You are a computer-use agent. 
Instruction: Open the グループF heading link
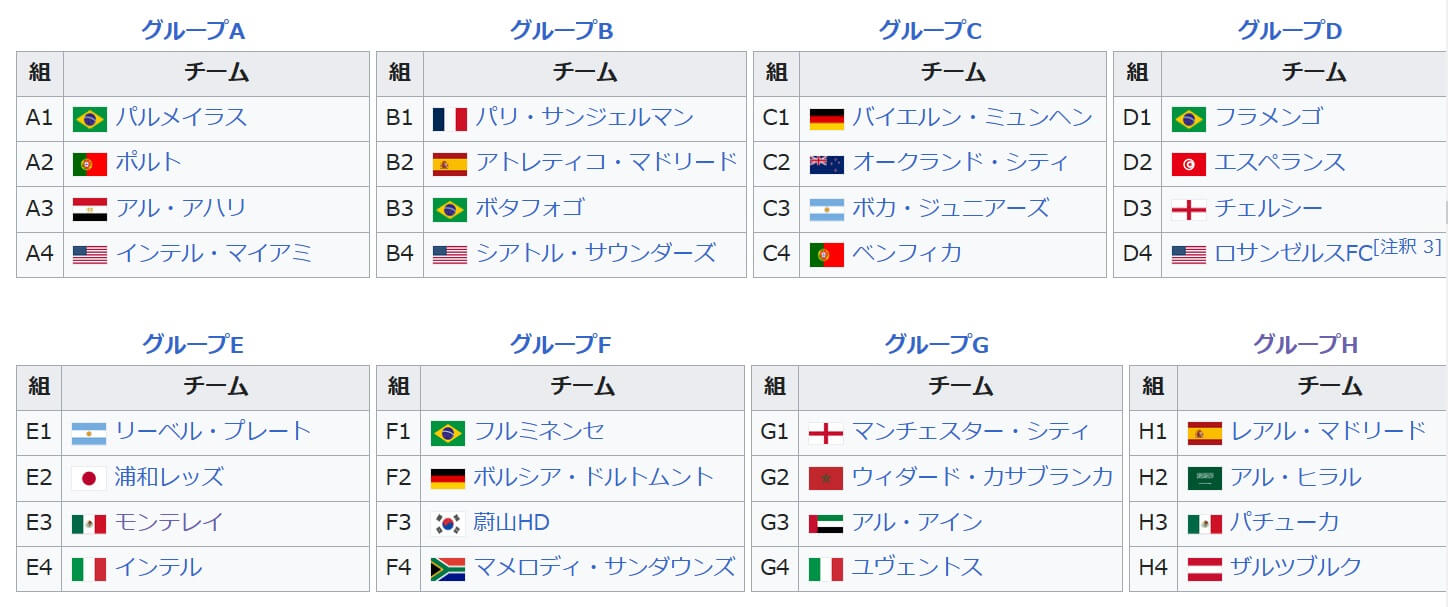(x=560, y=345)
